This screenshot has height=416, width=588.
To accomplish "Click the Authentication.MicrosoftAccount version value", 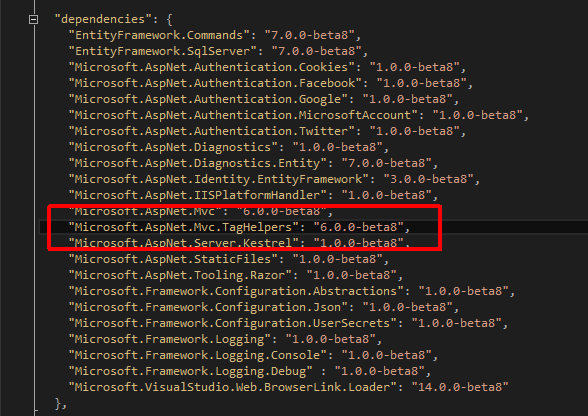I will click(477, 115).
